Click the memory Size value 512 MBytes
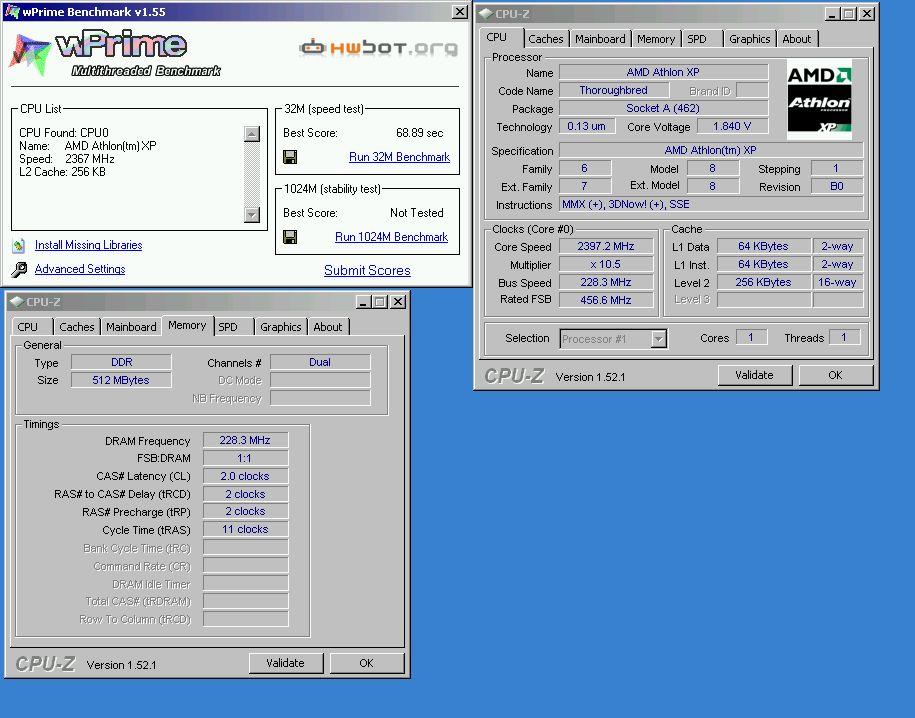915x718 pixels. click(x=121, y=380)
